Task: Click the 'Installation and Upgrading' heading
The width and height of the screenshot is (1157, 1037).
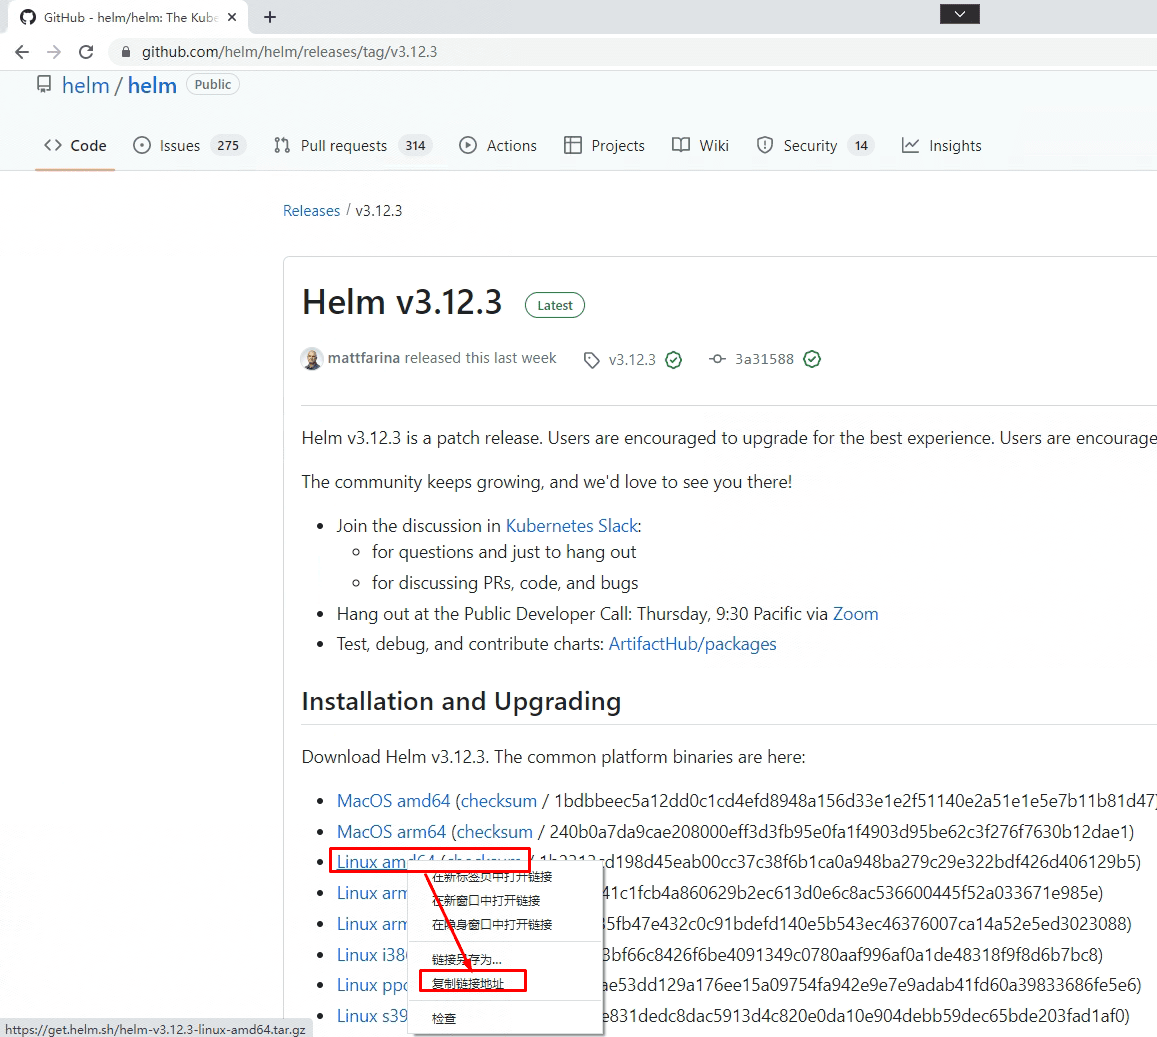Action: [461, 701]
